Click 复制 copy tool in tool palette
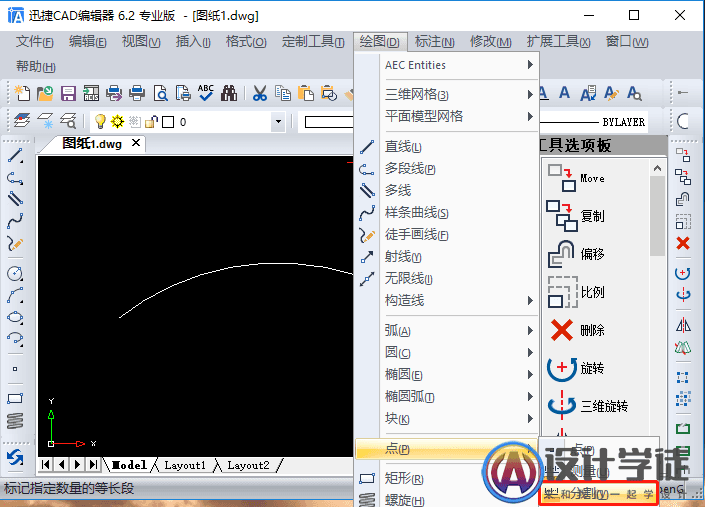The width and height of the screenshot is (705, 507). [576, 216]
